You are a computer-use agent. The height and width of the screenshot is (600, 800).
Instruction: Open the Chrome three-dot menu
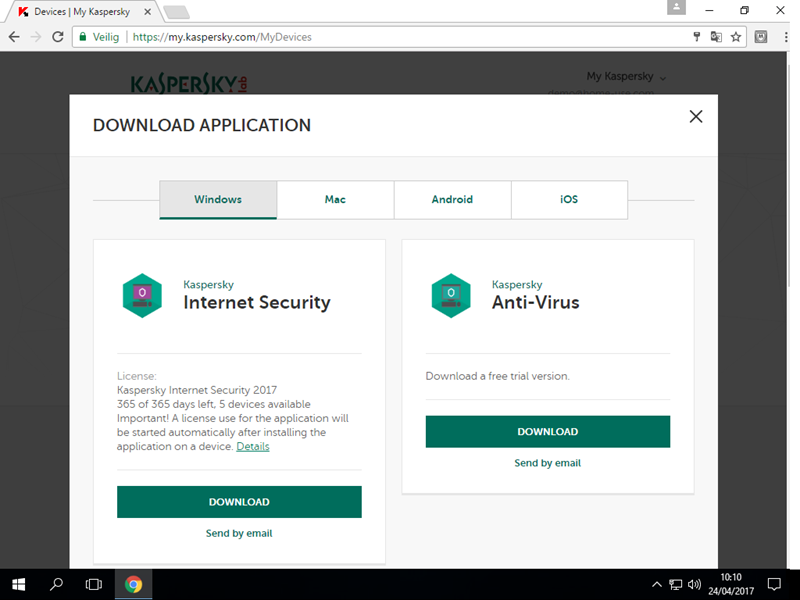(784, 37)
